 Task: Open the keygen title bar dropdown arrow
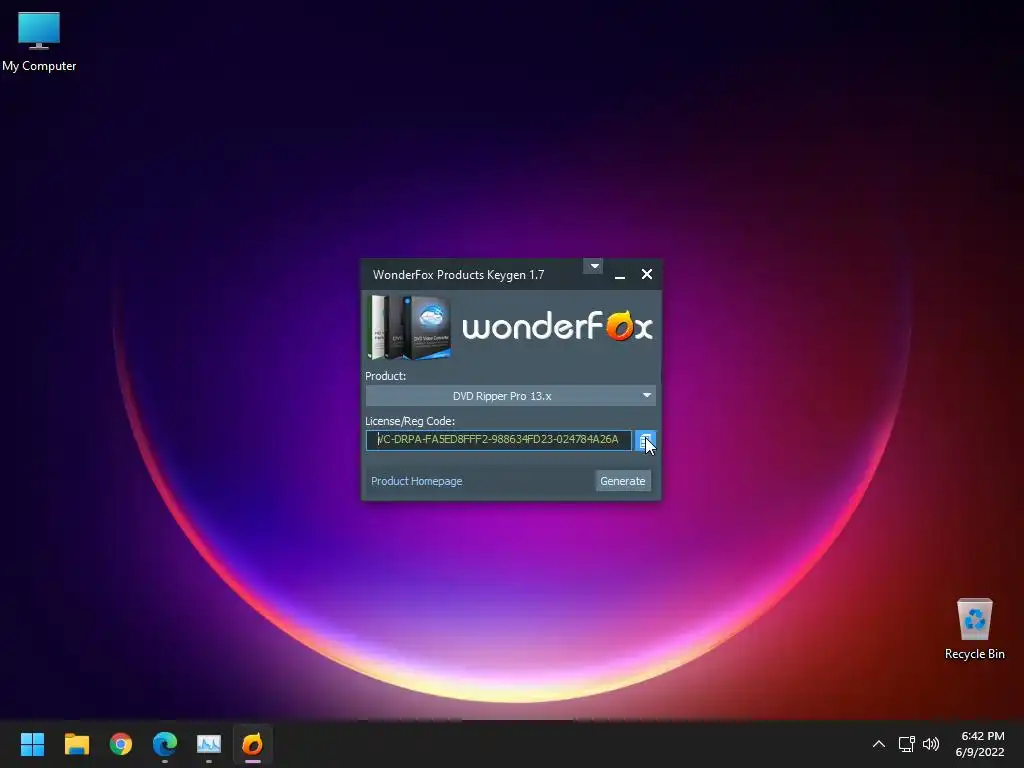tap(594, 266)
